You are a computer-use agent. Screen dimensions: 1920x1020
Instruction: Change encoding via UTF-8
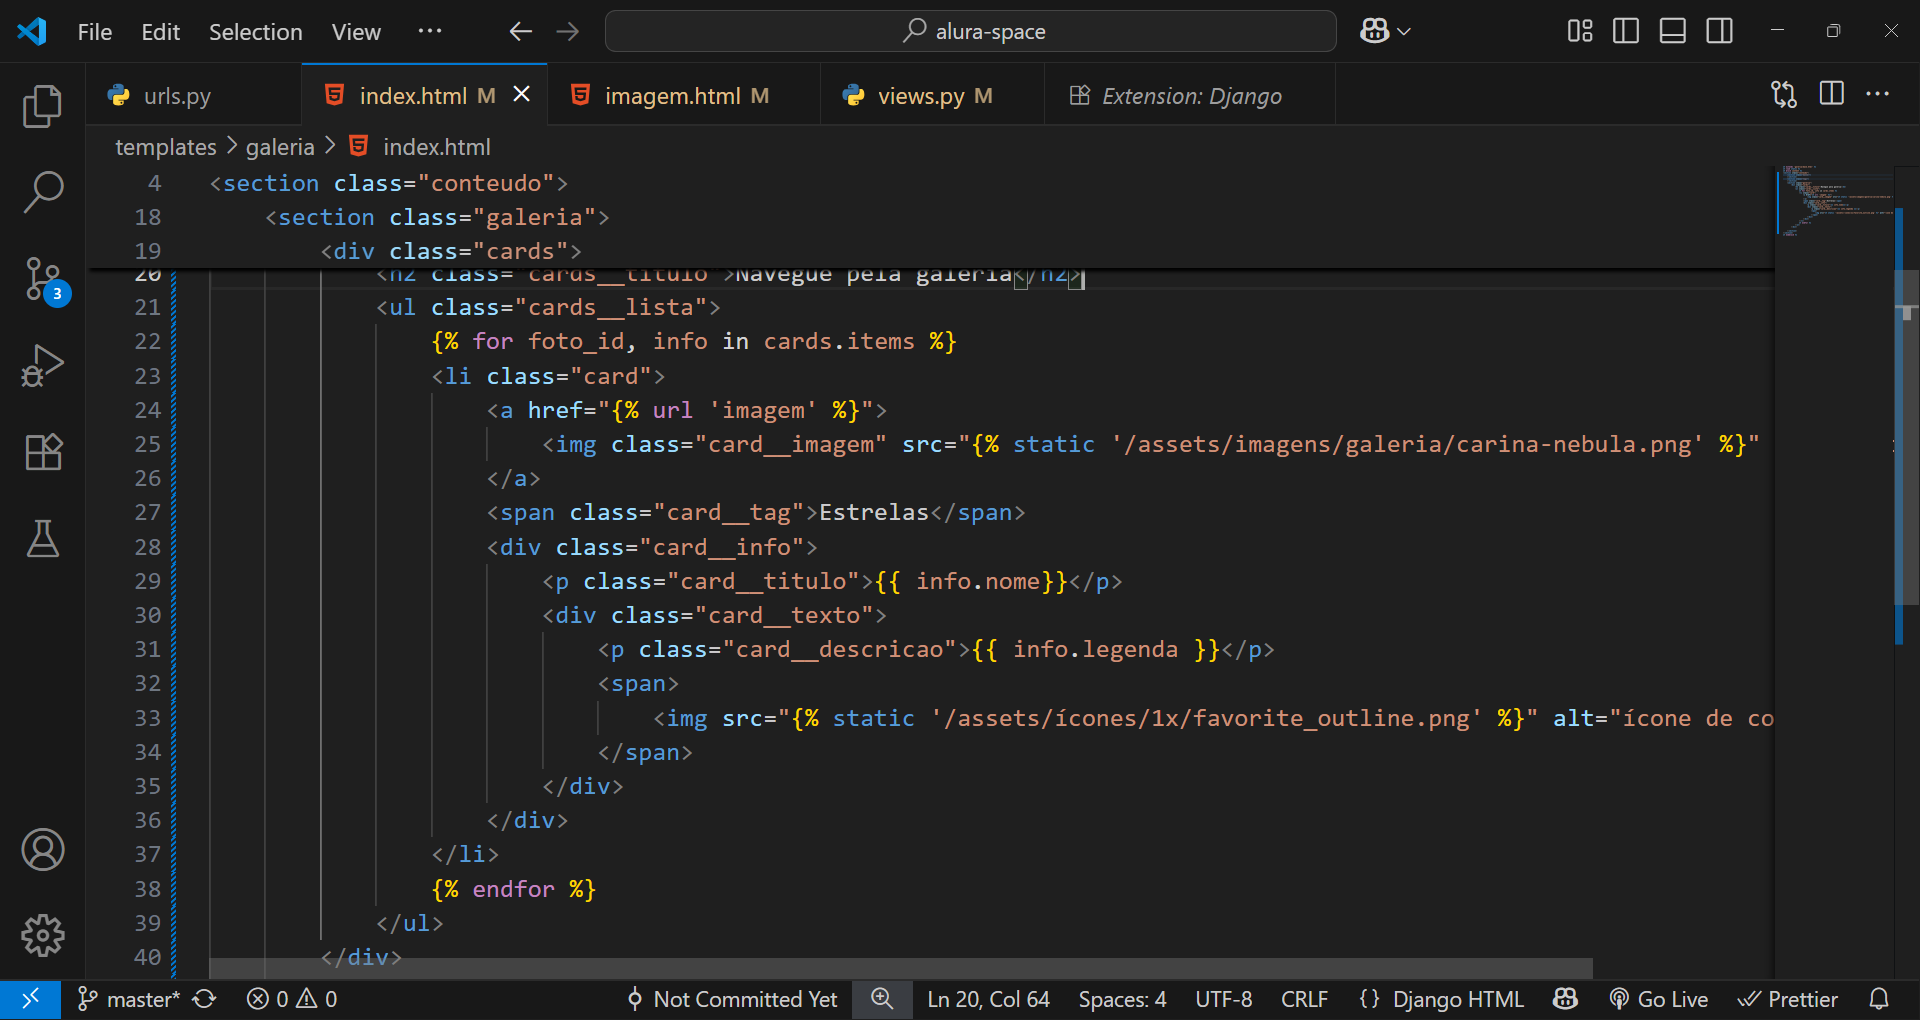[1224, 999]
